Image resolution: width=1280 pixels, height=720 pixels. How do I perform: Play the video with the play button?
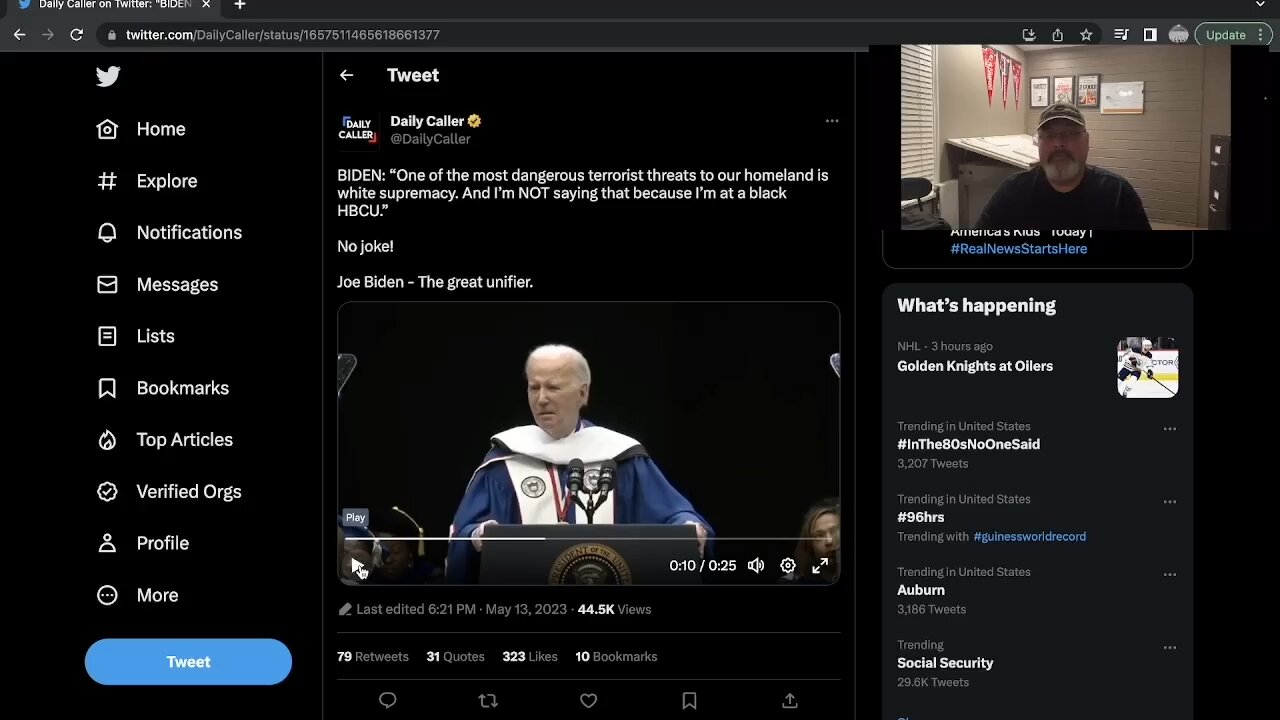(358, 566)
